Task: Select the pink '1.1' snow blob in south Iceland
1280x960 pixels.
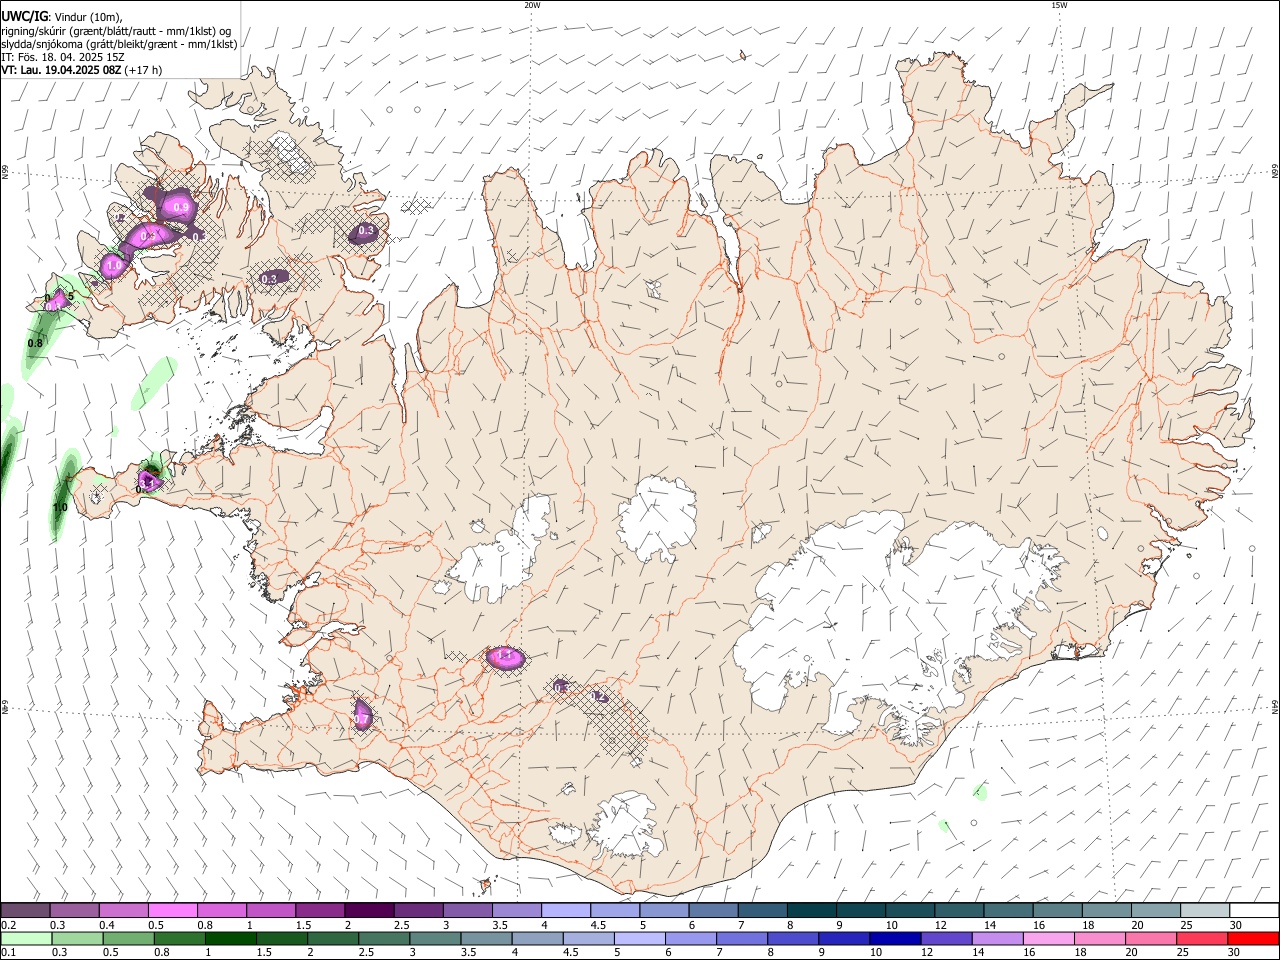Action: tap(505, 657)
